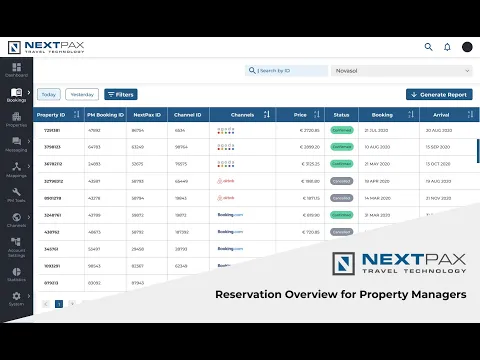Click the NextPax logo in header
The image size is (480, 360).
point(46,47)
